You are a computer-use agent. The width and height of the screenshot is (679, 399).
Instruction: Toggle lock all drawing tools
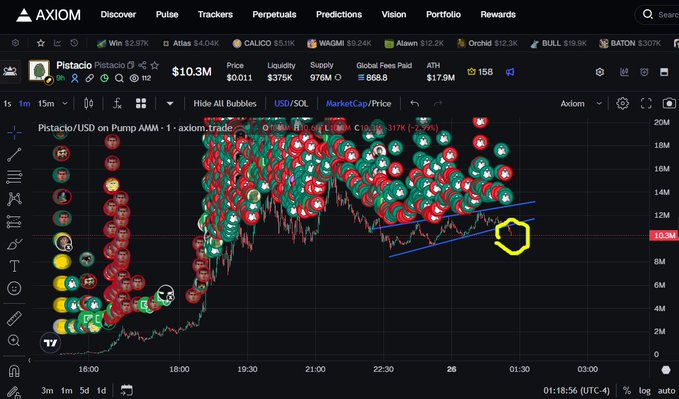pos(14,392)
